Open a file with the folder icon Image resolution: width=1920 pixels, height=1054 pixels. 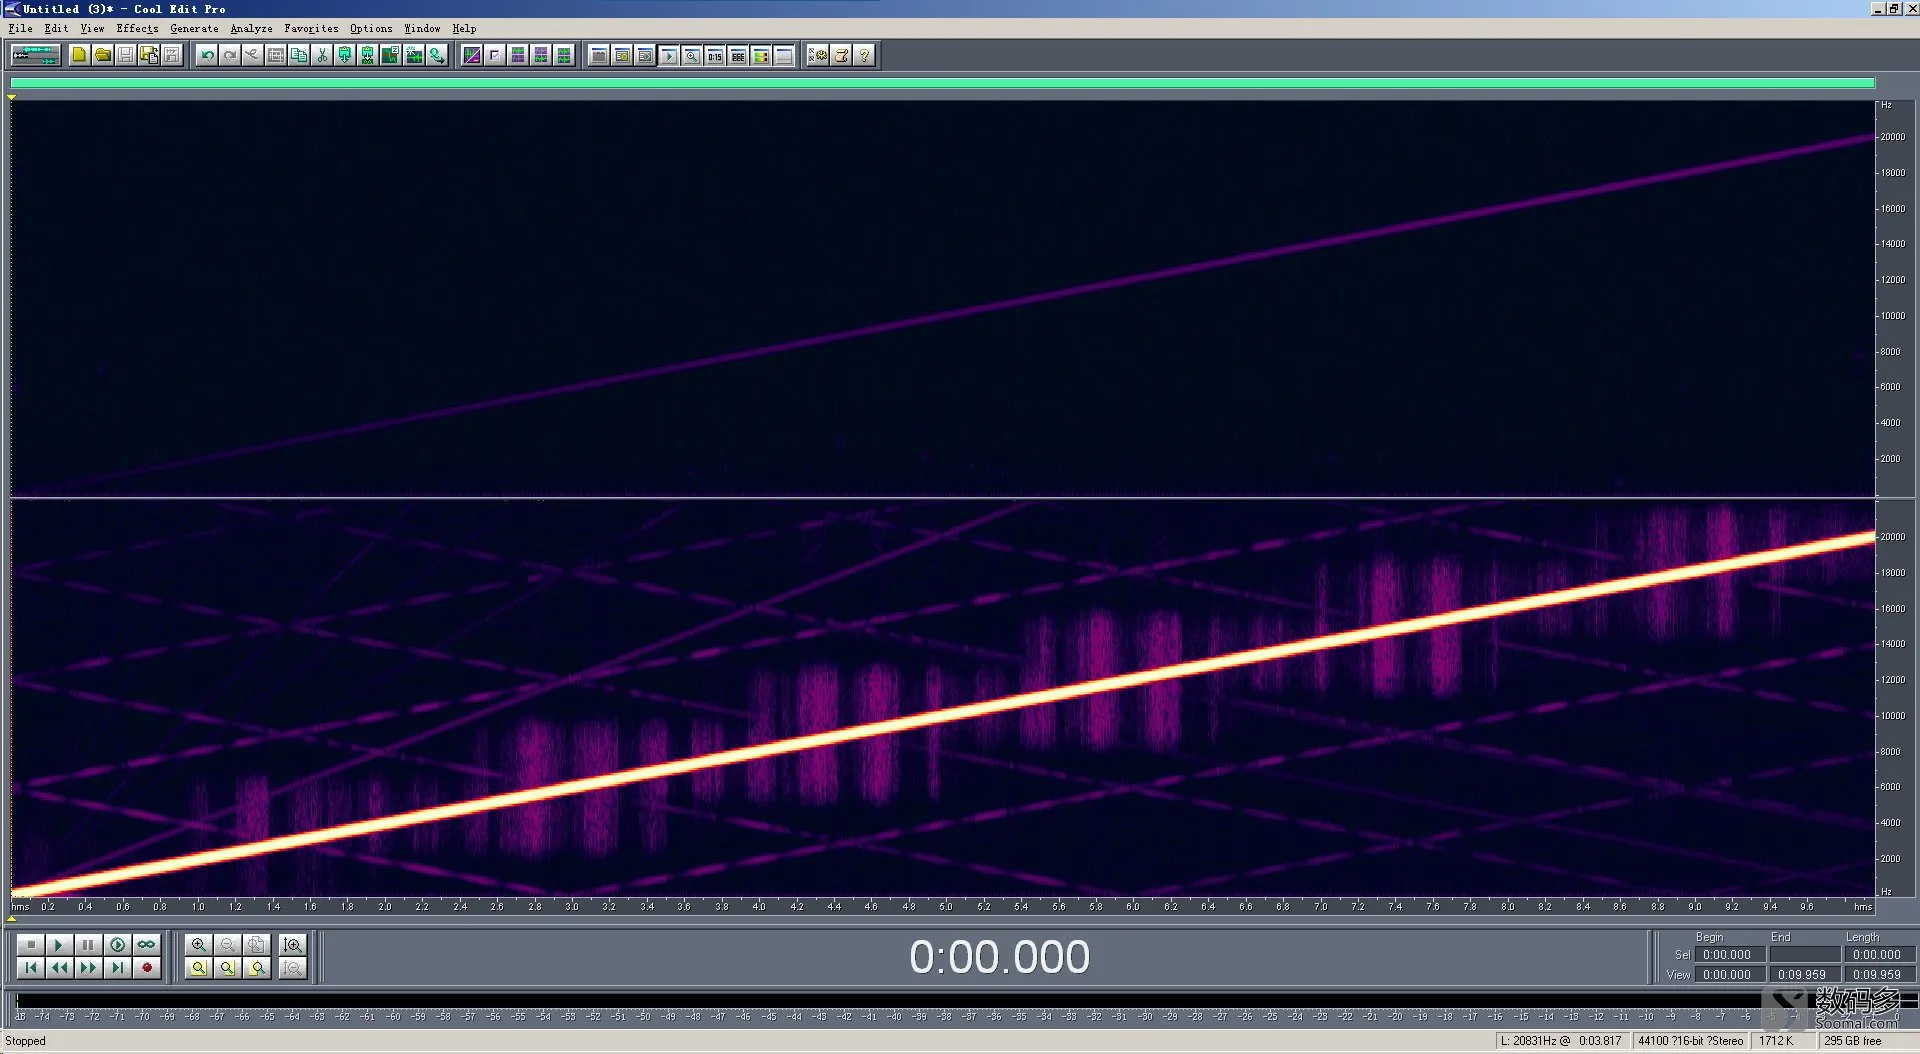102,55
